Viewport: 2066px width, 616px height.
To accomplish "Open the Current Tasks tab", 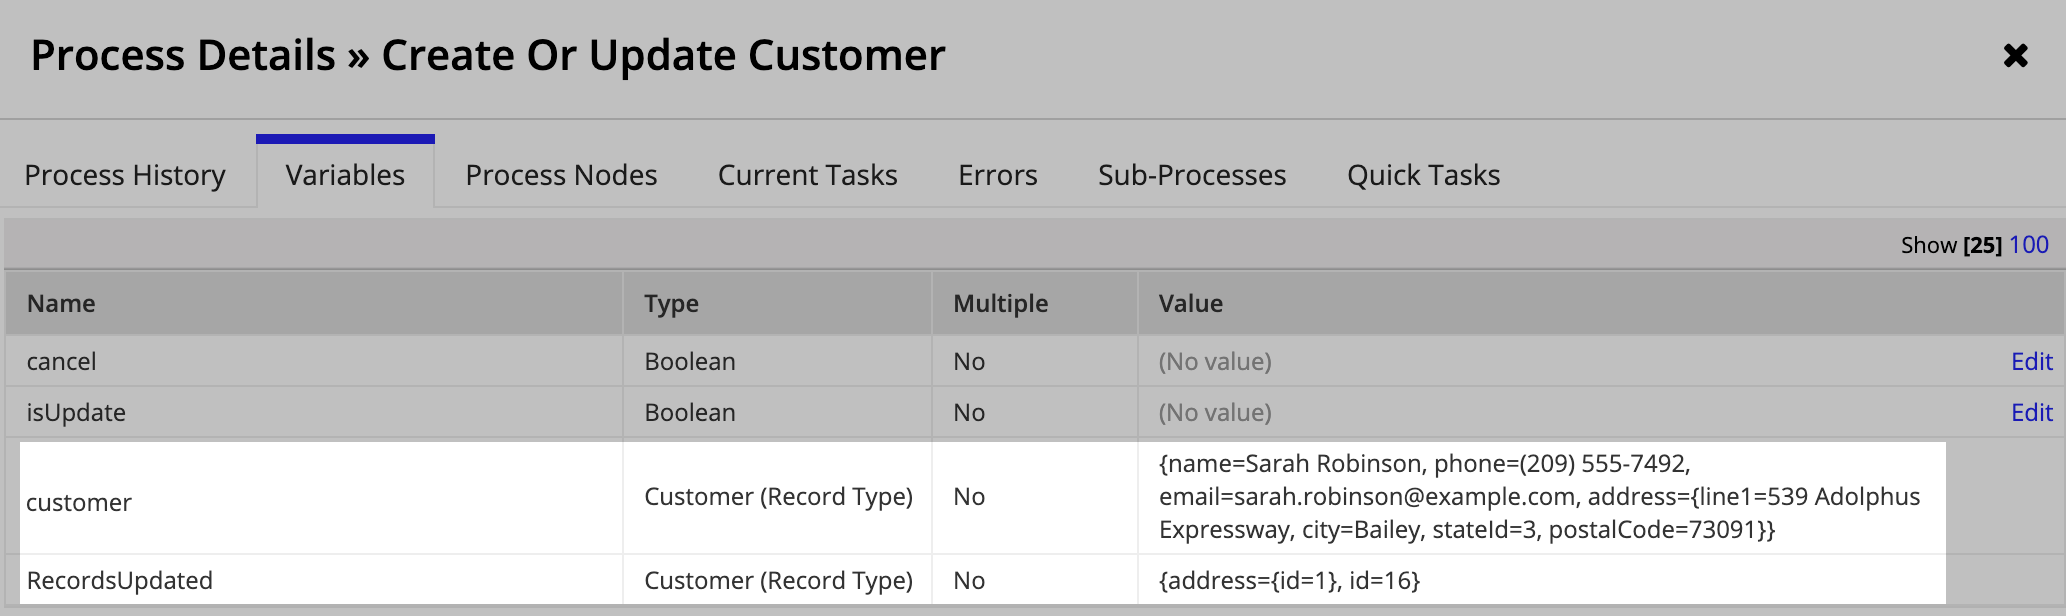I will 807,175.
